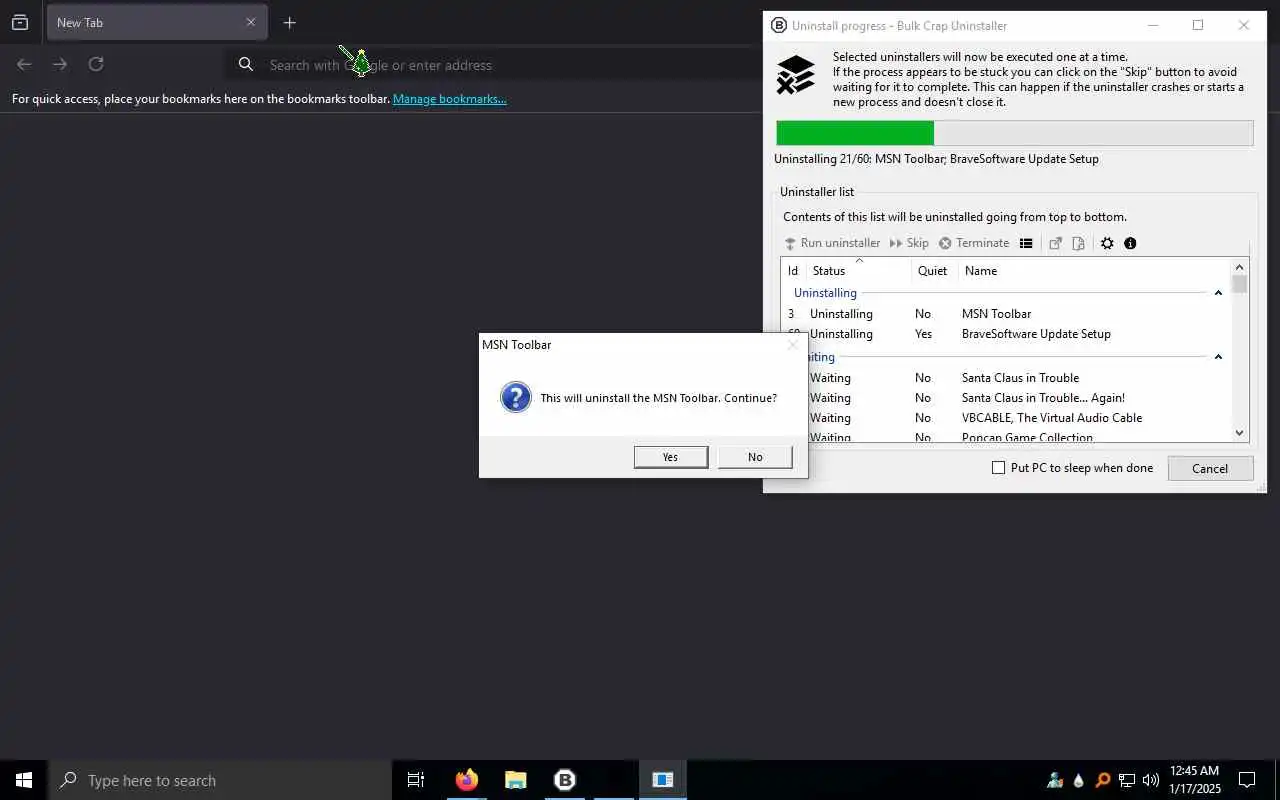Viewport: 1280px width, 800px height.
Task: Click No in the MSN Toolbar dialog
Action: click(755, 457)
